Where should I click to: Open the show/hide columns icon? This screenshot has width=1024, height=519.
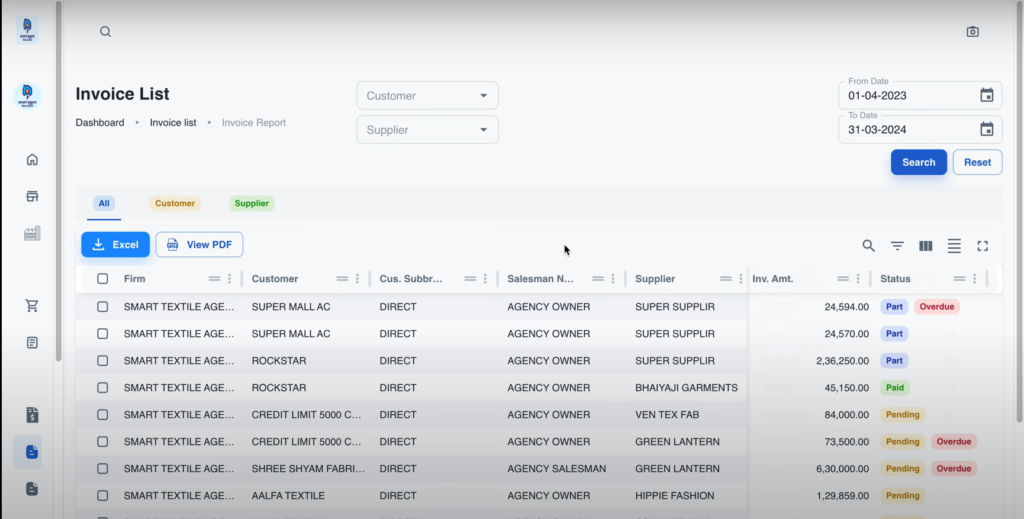pos(925,245)
